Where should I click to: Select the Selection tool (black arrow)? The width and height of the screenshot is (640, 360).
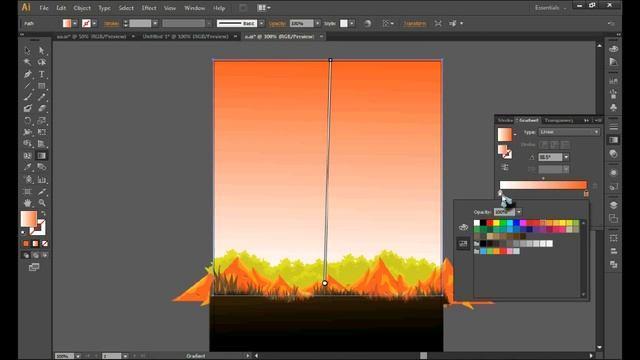[x=27, y=51]
